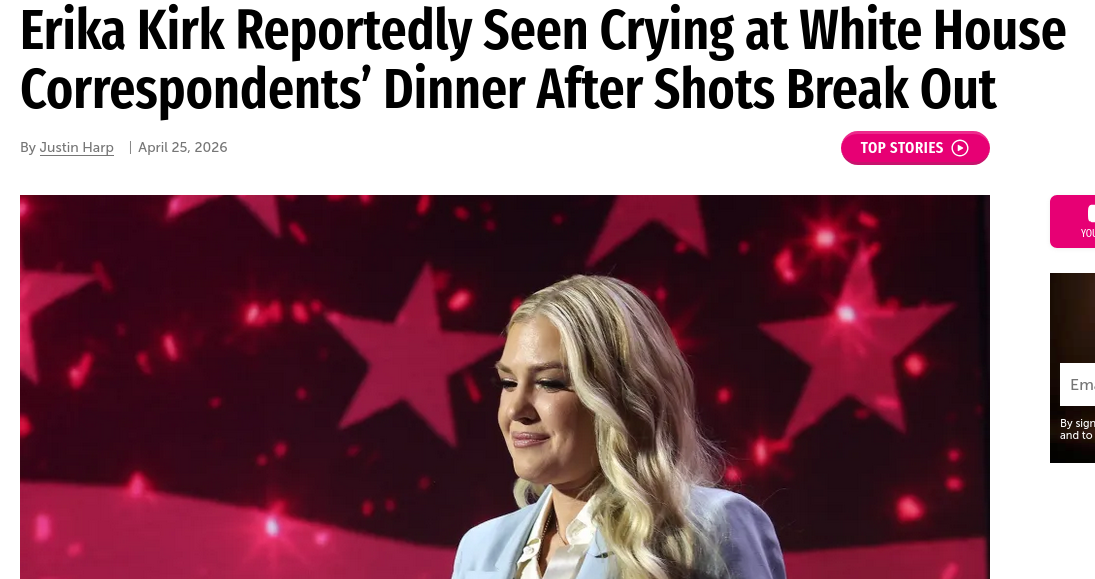Click the 'By sign...' fine print under Email

click(x=1078, y=429)
